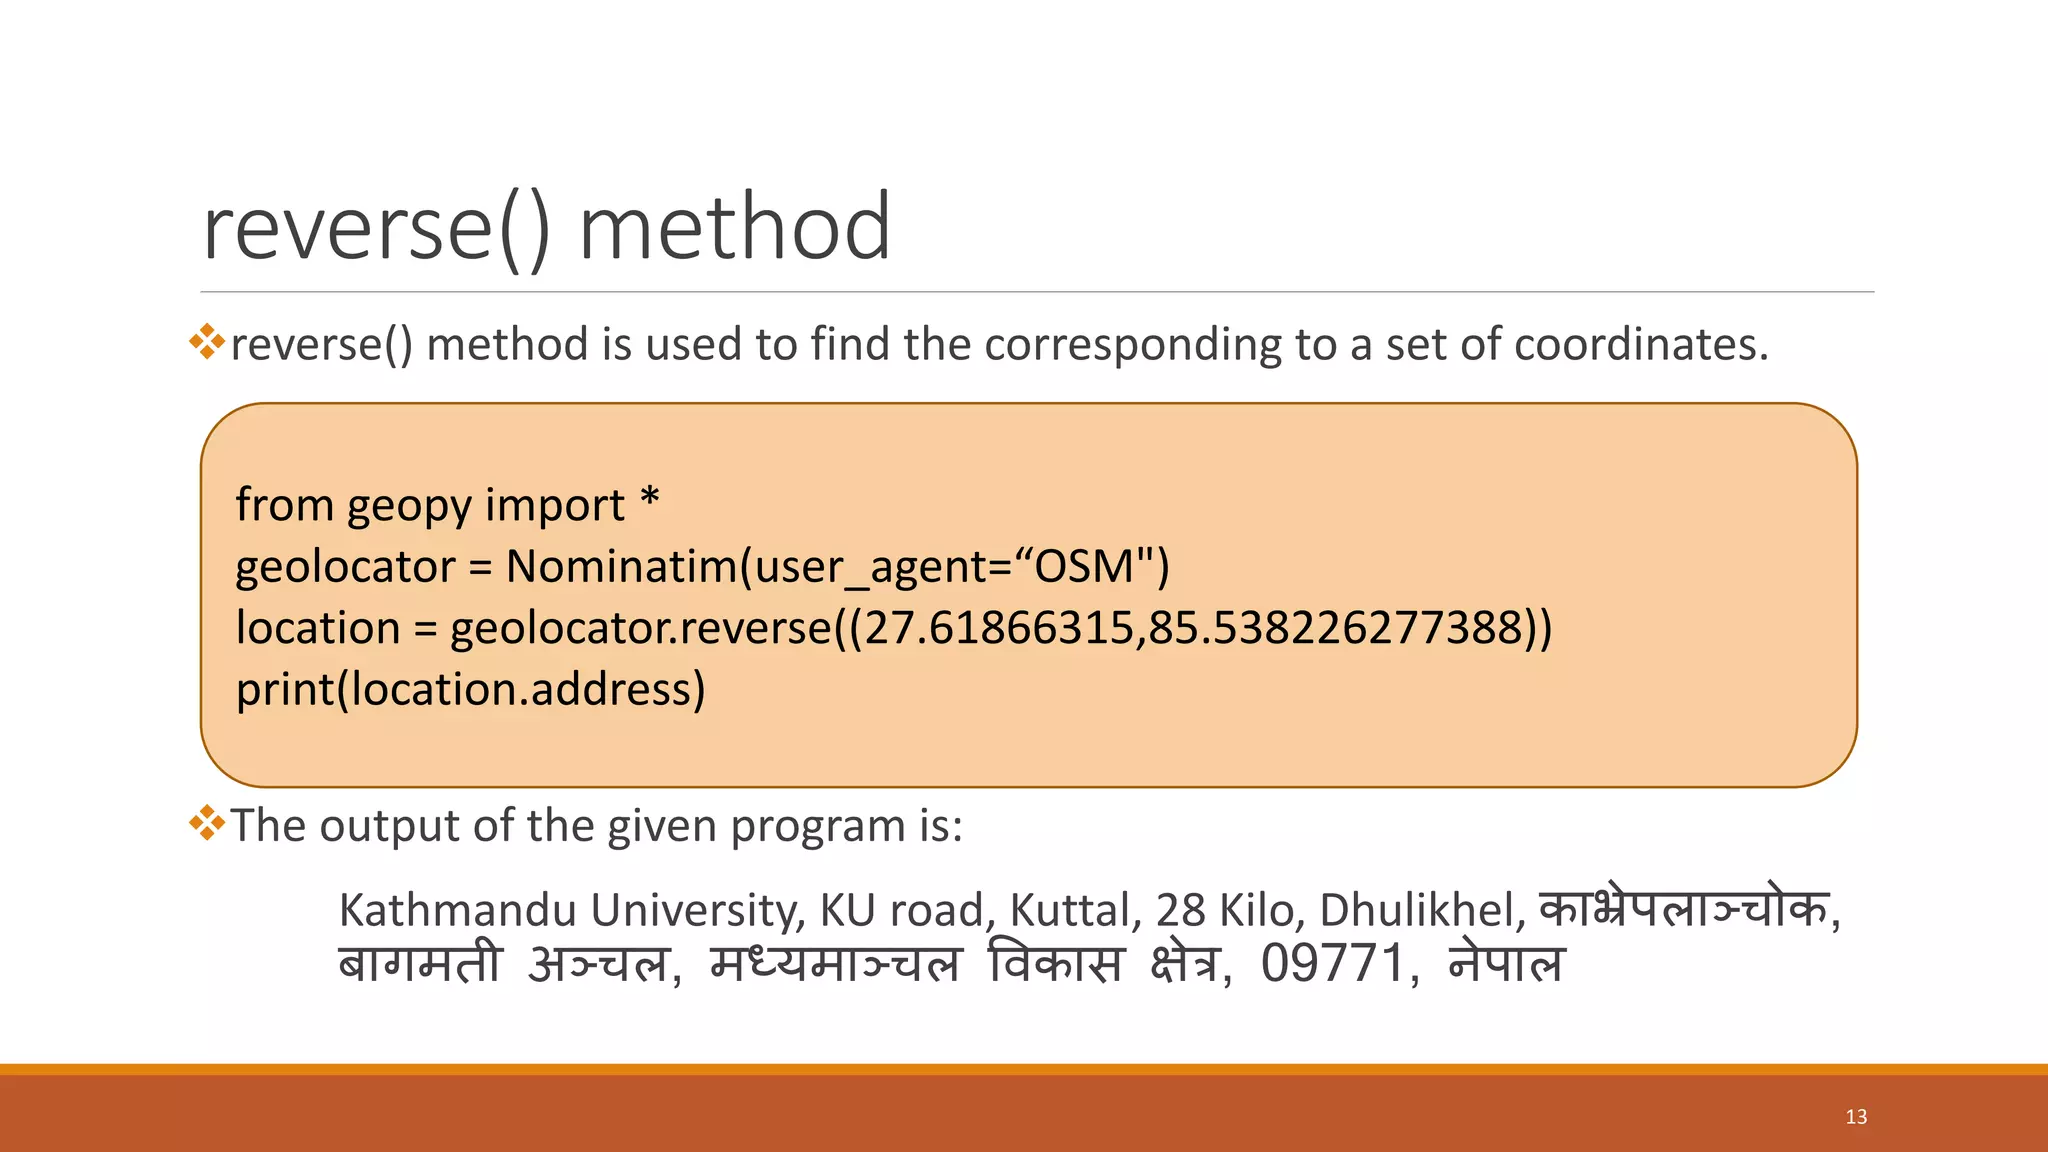Click the geolocator.reverse coordinates line
Screen dimensions: 2048x1152
pyautogui.click(x=894, y=628)
